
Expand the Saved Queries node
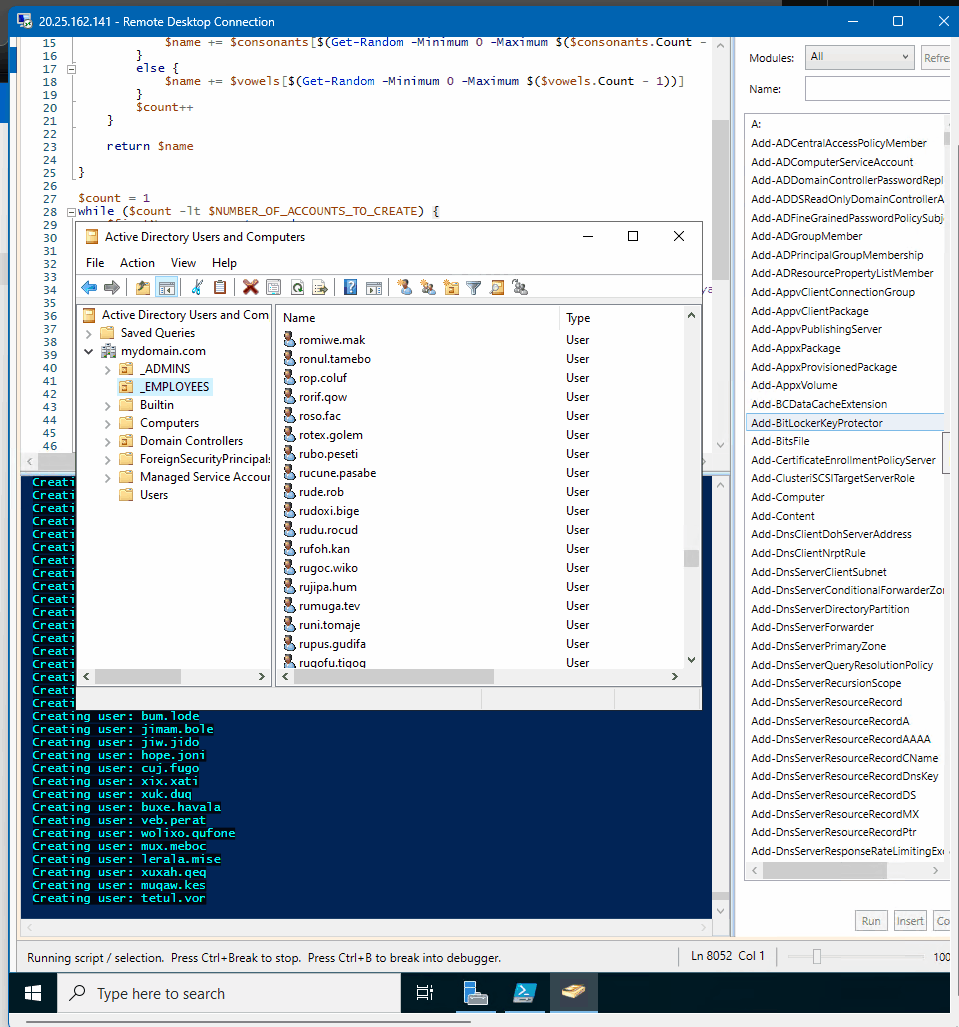click(x=89, y=333)
